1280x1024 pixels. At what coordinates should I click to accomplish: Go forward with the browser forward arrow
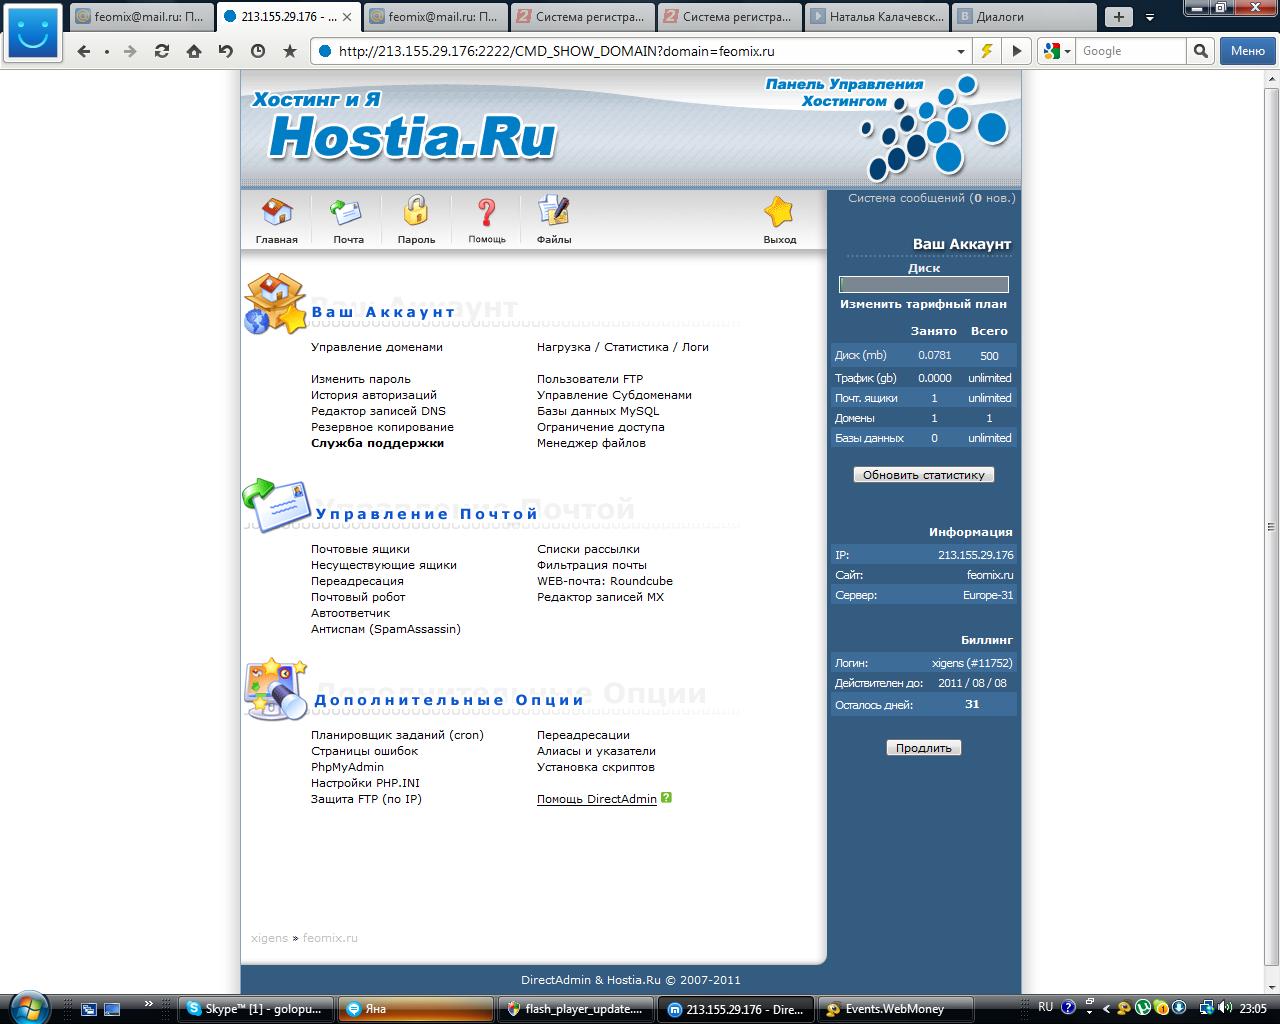[130, 51]
